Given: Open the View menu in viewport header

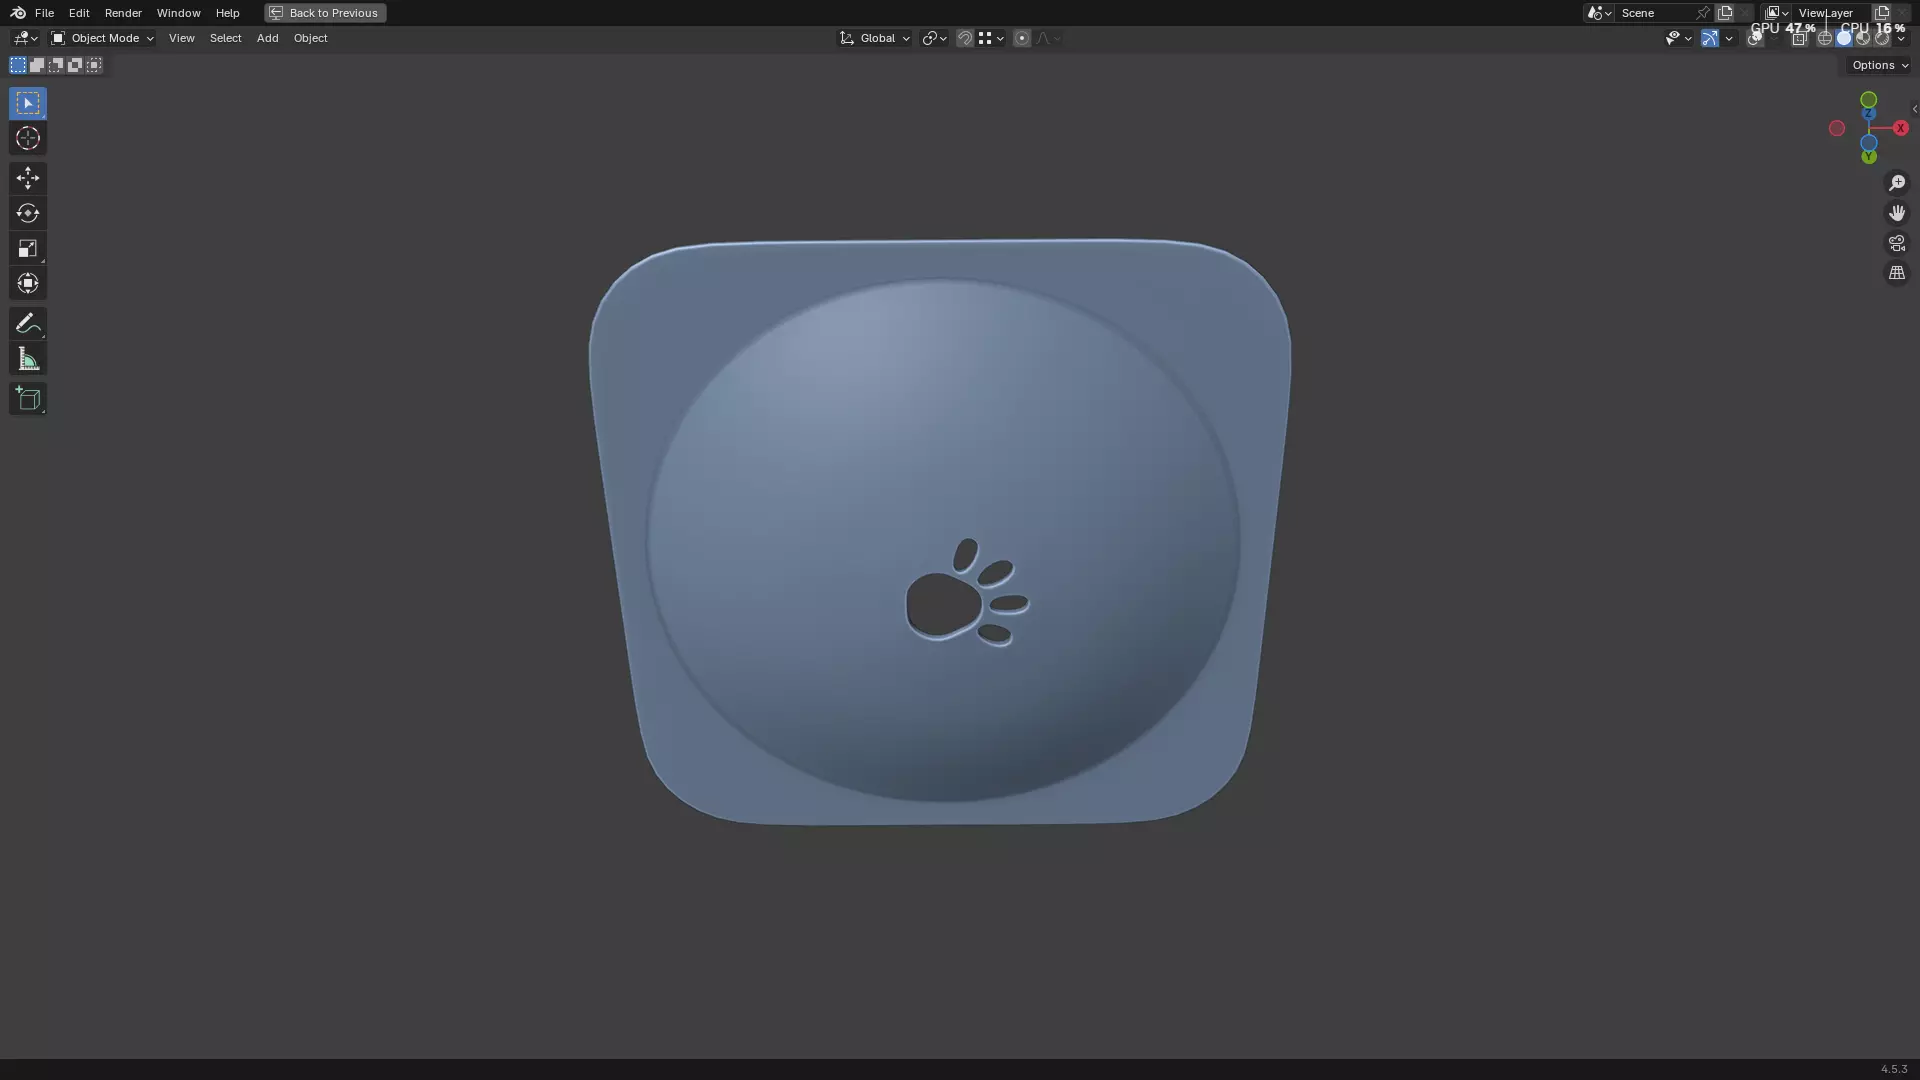Looking at the screenshot, I should point(182,38).
